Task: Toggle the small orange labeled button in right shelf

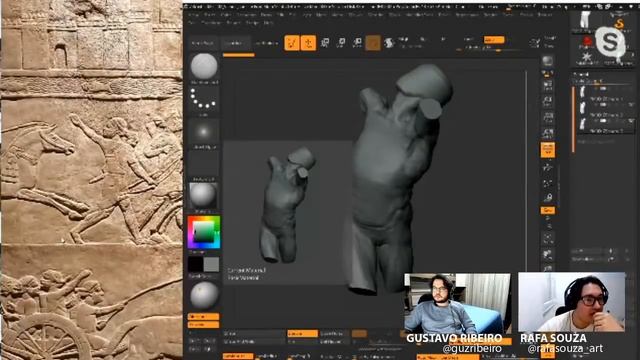Action: pyautogui.click(x=548, y=211)
